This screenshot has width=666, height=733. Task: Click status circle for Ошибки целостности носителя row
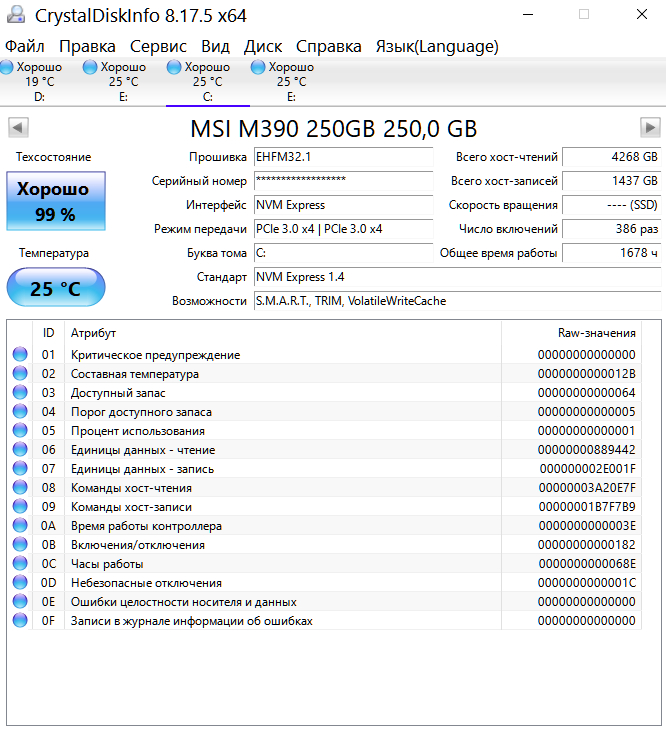click(20, 602)
